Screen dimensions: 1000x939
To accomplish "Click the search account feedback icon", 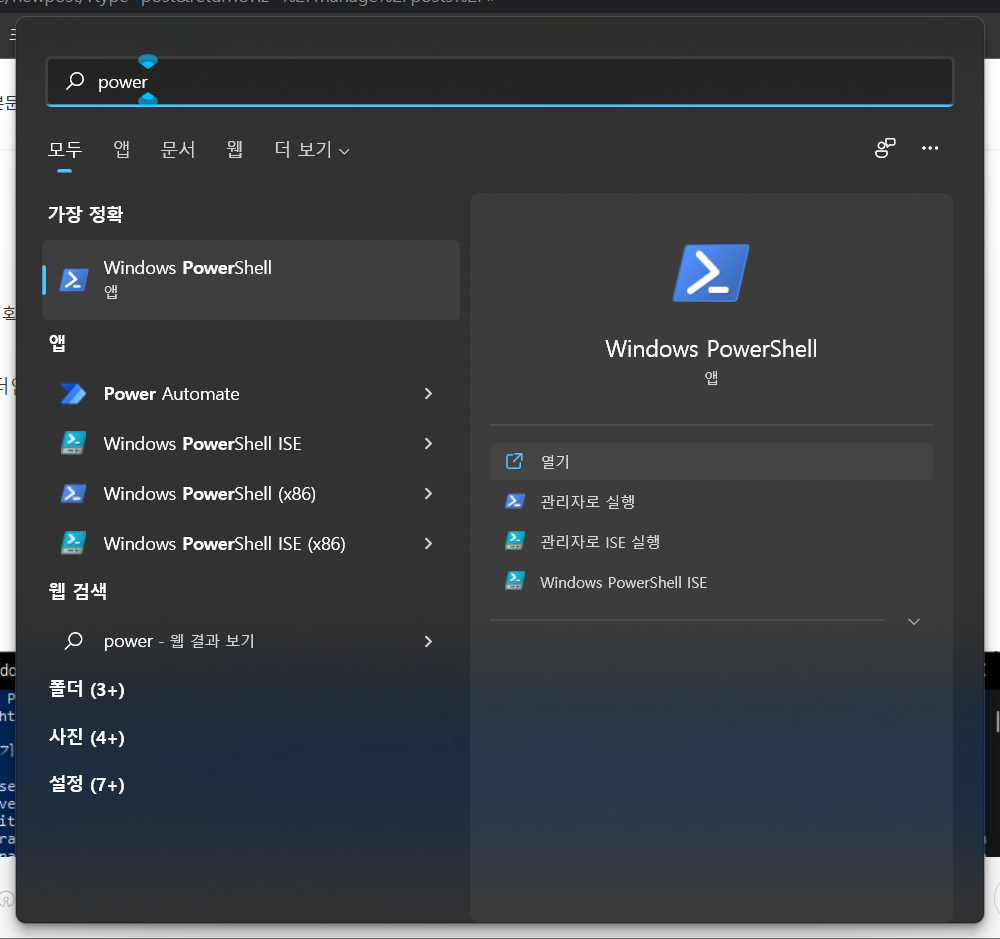I will click(885, 148).
